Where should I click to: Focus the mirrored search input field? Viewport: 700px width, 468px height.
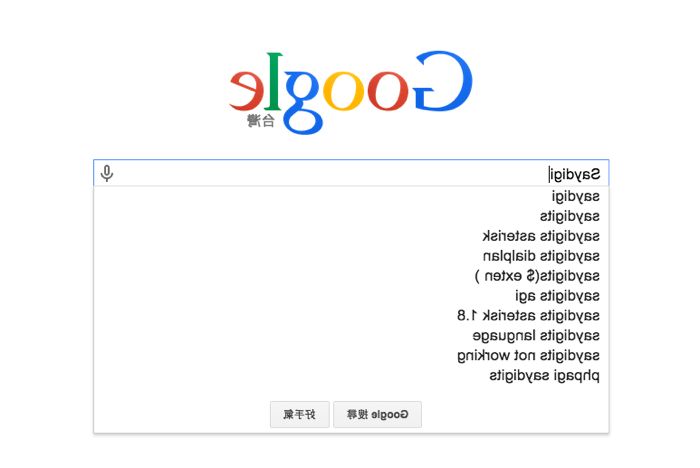[x=350, y=173]
